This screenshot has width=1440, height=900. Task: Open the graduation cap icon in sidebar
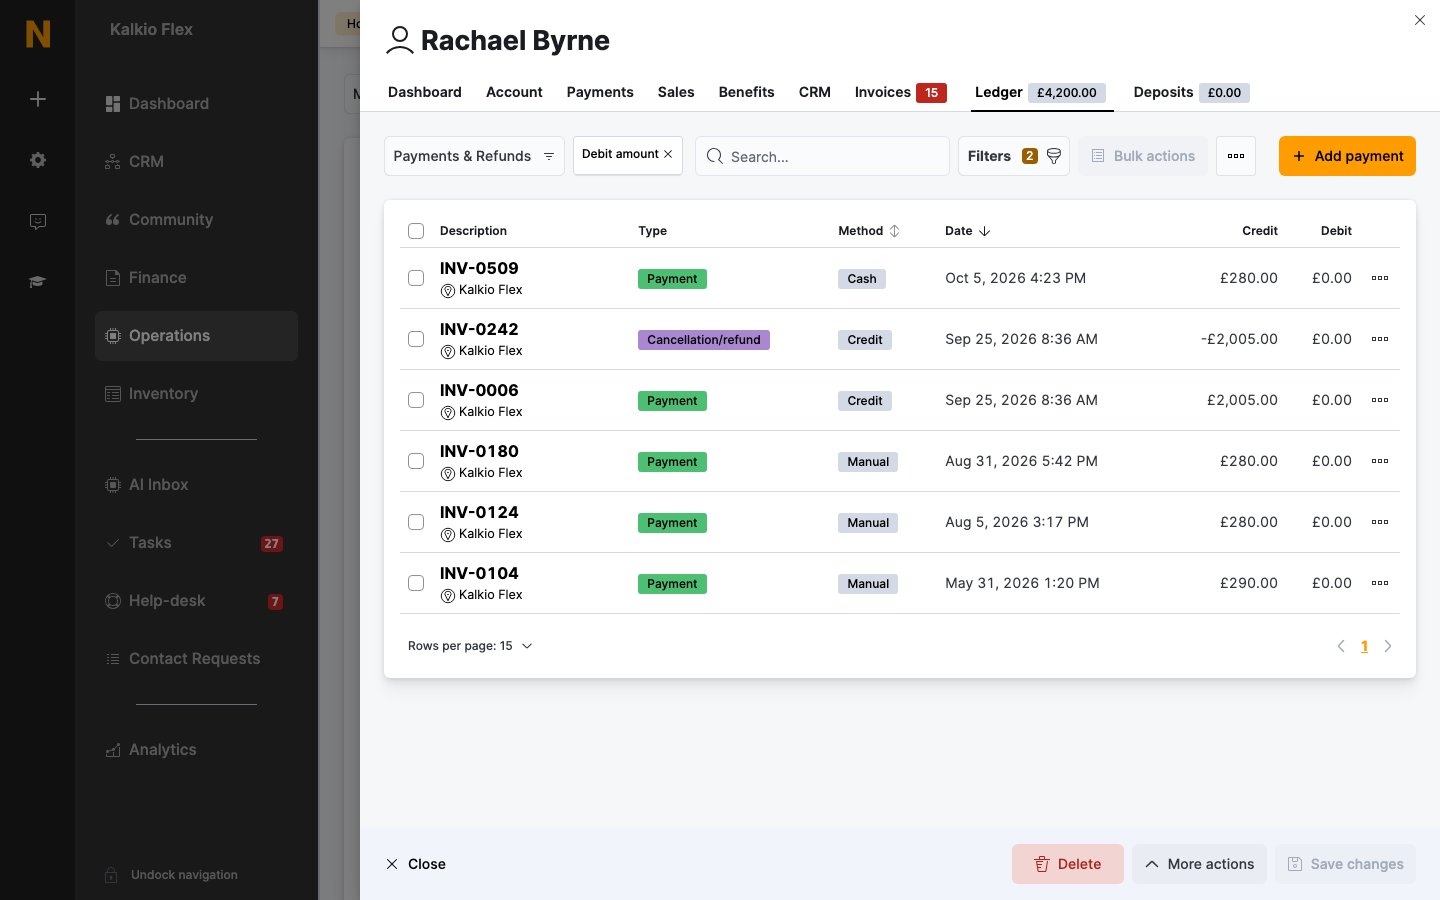click(x=38, y=282)
